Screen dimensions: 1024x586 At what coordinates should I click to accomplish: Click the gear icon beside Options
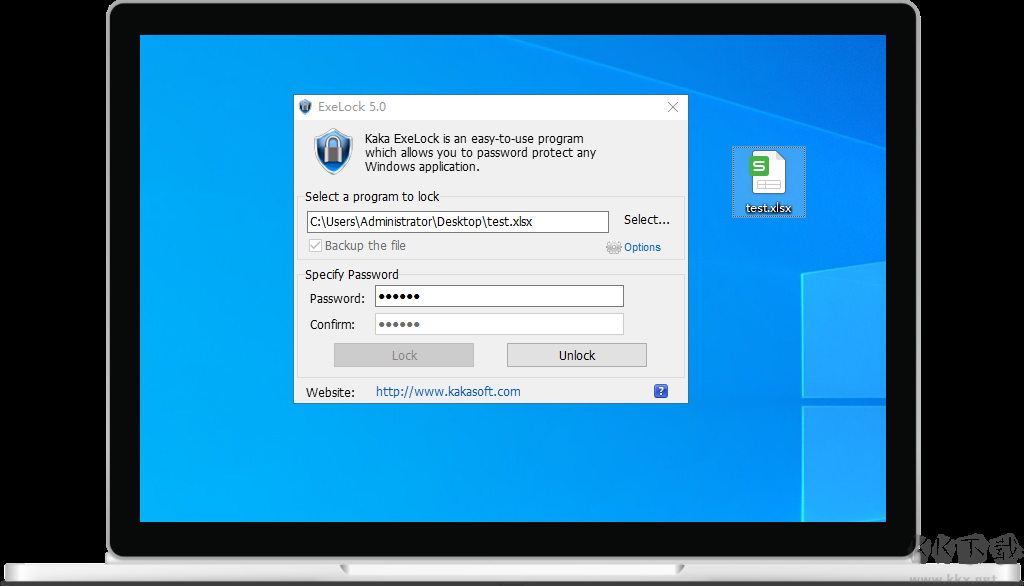(x=613, y=247)
